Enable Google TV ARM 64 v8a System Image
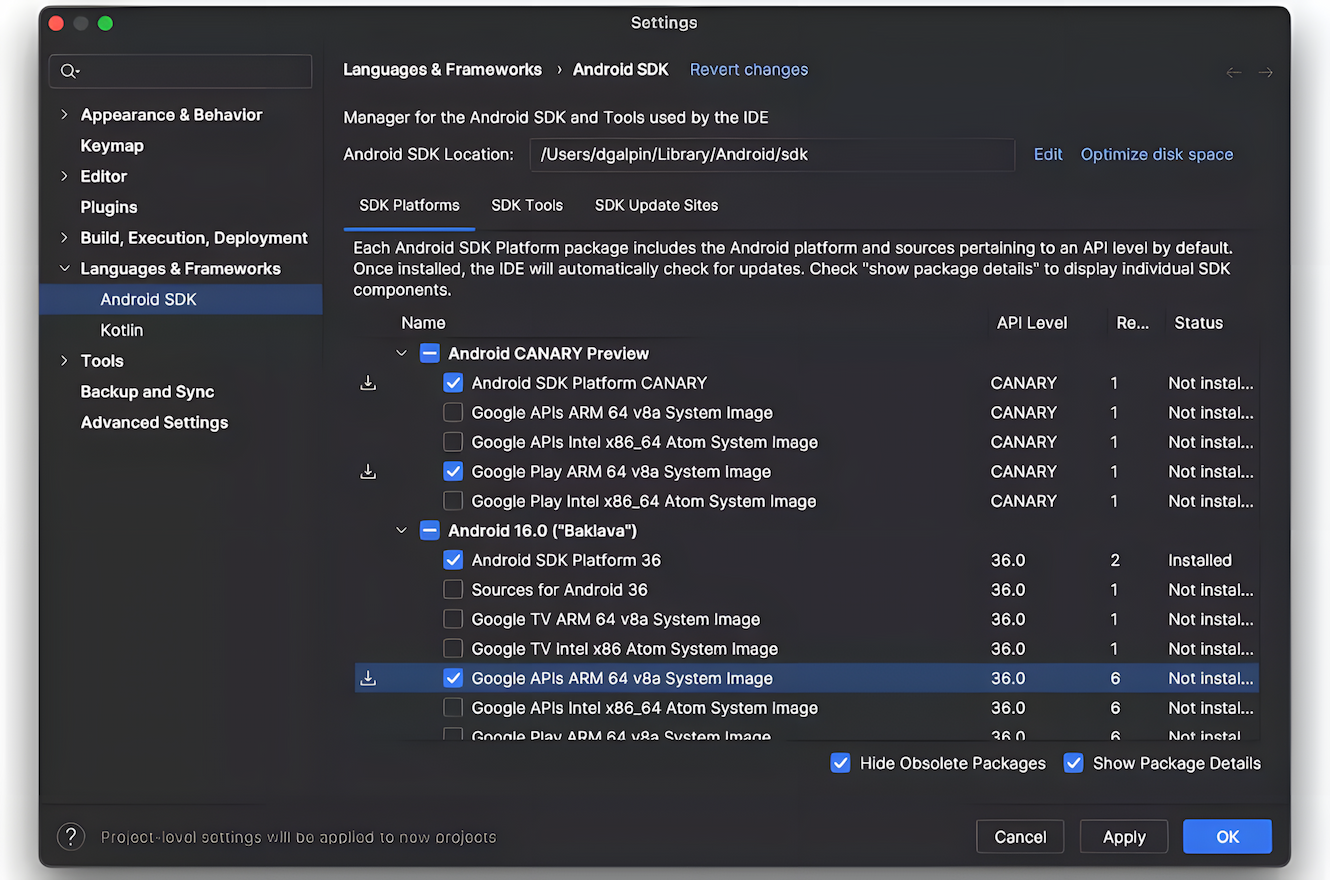The height and width of the screenshot is (880, 1330). (x=453, y=620)
